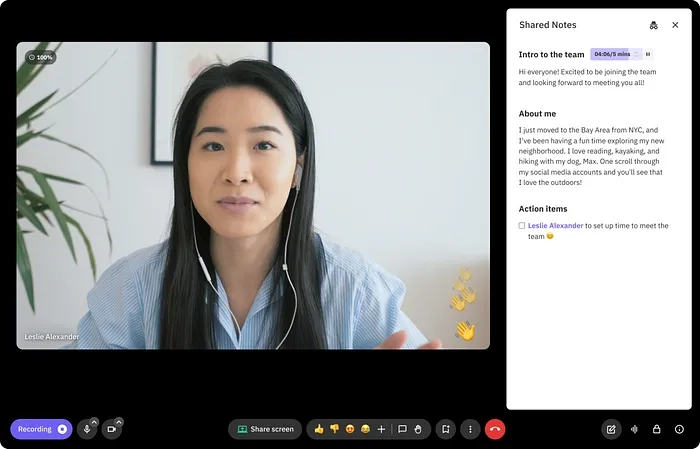
Task: Expand microphone options chevron
Action: point(95,421)
